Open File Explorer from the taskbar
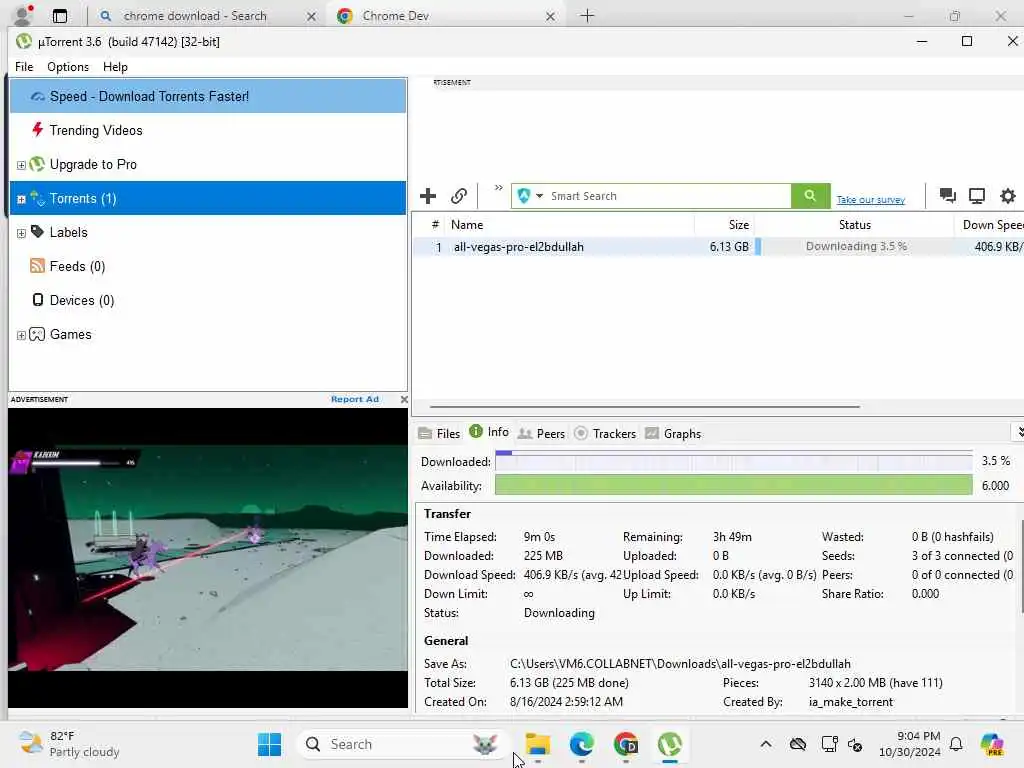Screen dimensions: 1024x768 point(537,744)
